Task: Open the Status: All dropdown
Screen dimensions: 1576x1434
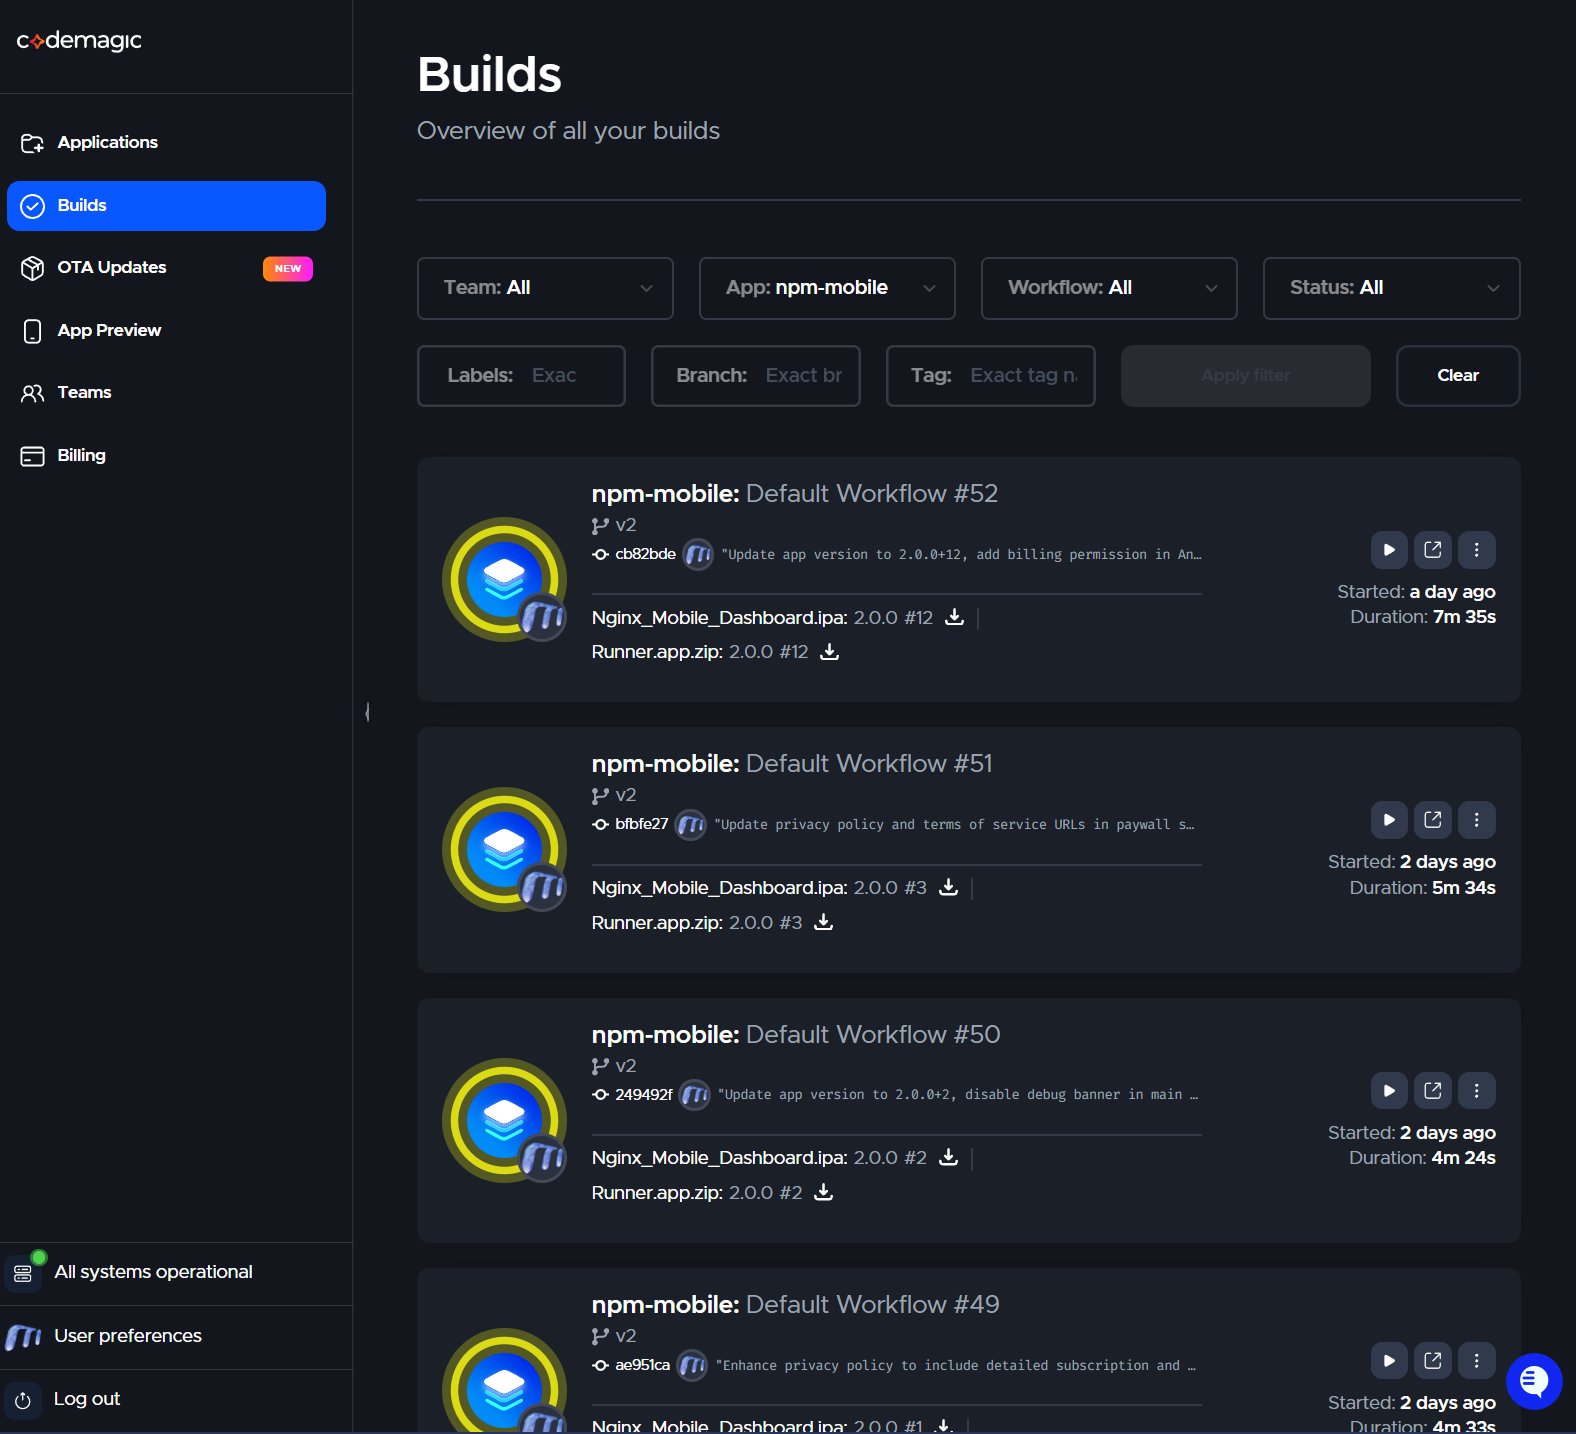Action: point(1391,288)
